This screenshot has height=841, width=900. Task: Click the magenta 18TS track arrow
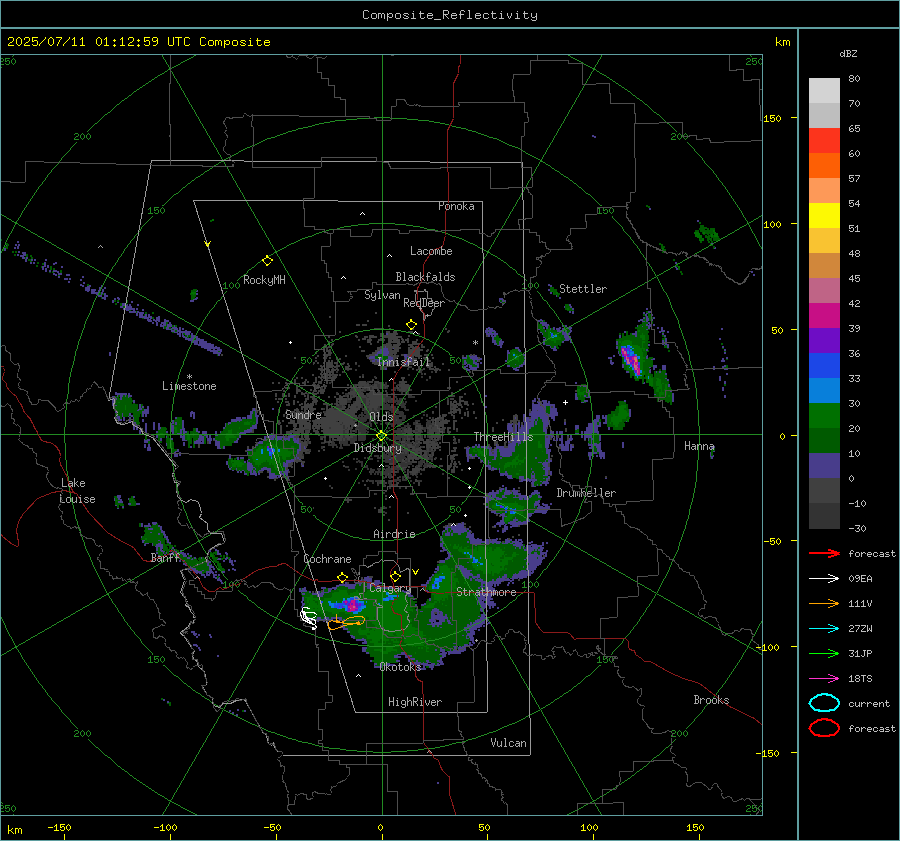tap(824, 679)
